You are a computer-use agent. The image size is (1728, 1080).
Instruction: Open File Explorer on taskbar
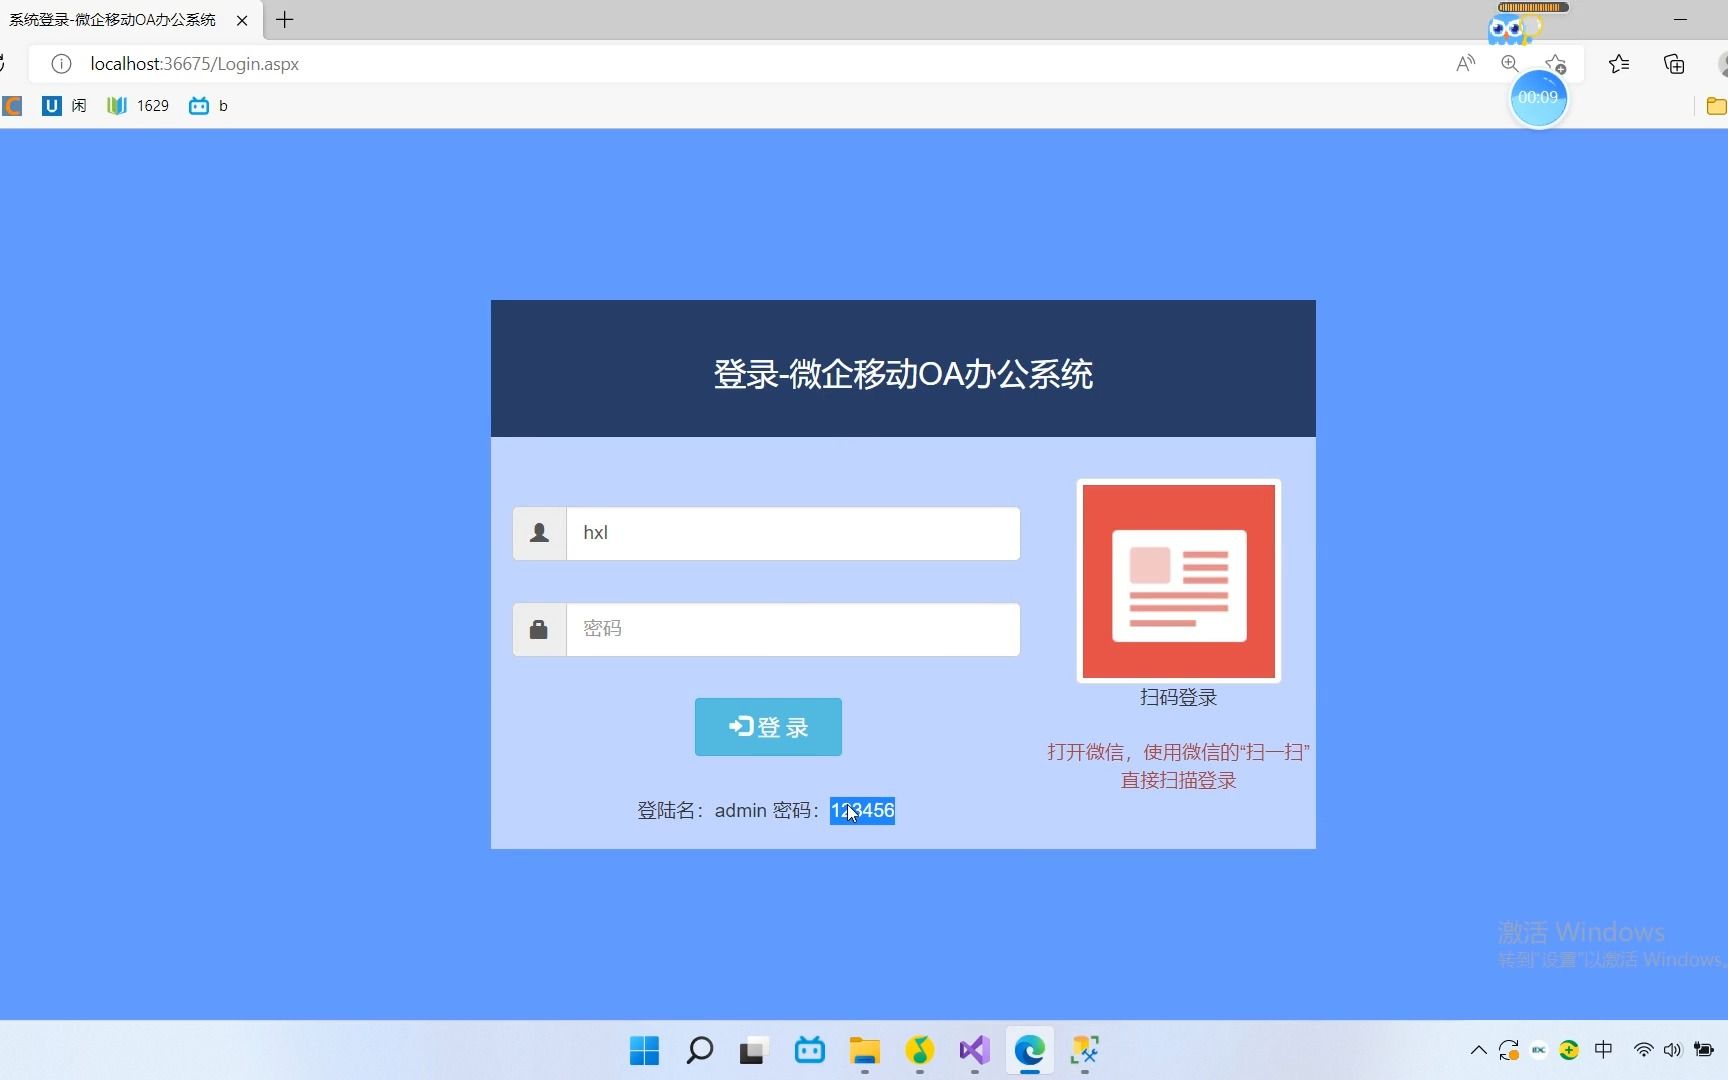tap(865, 1050)
